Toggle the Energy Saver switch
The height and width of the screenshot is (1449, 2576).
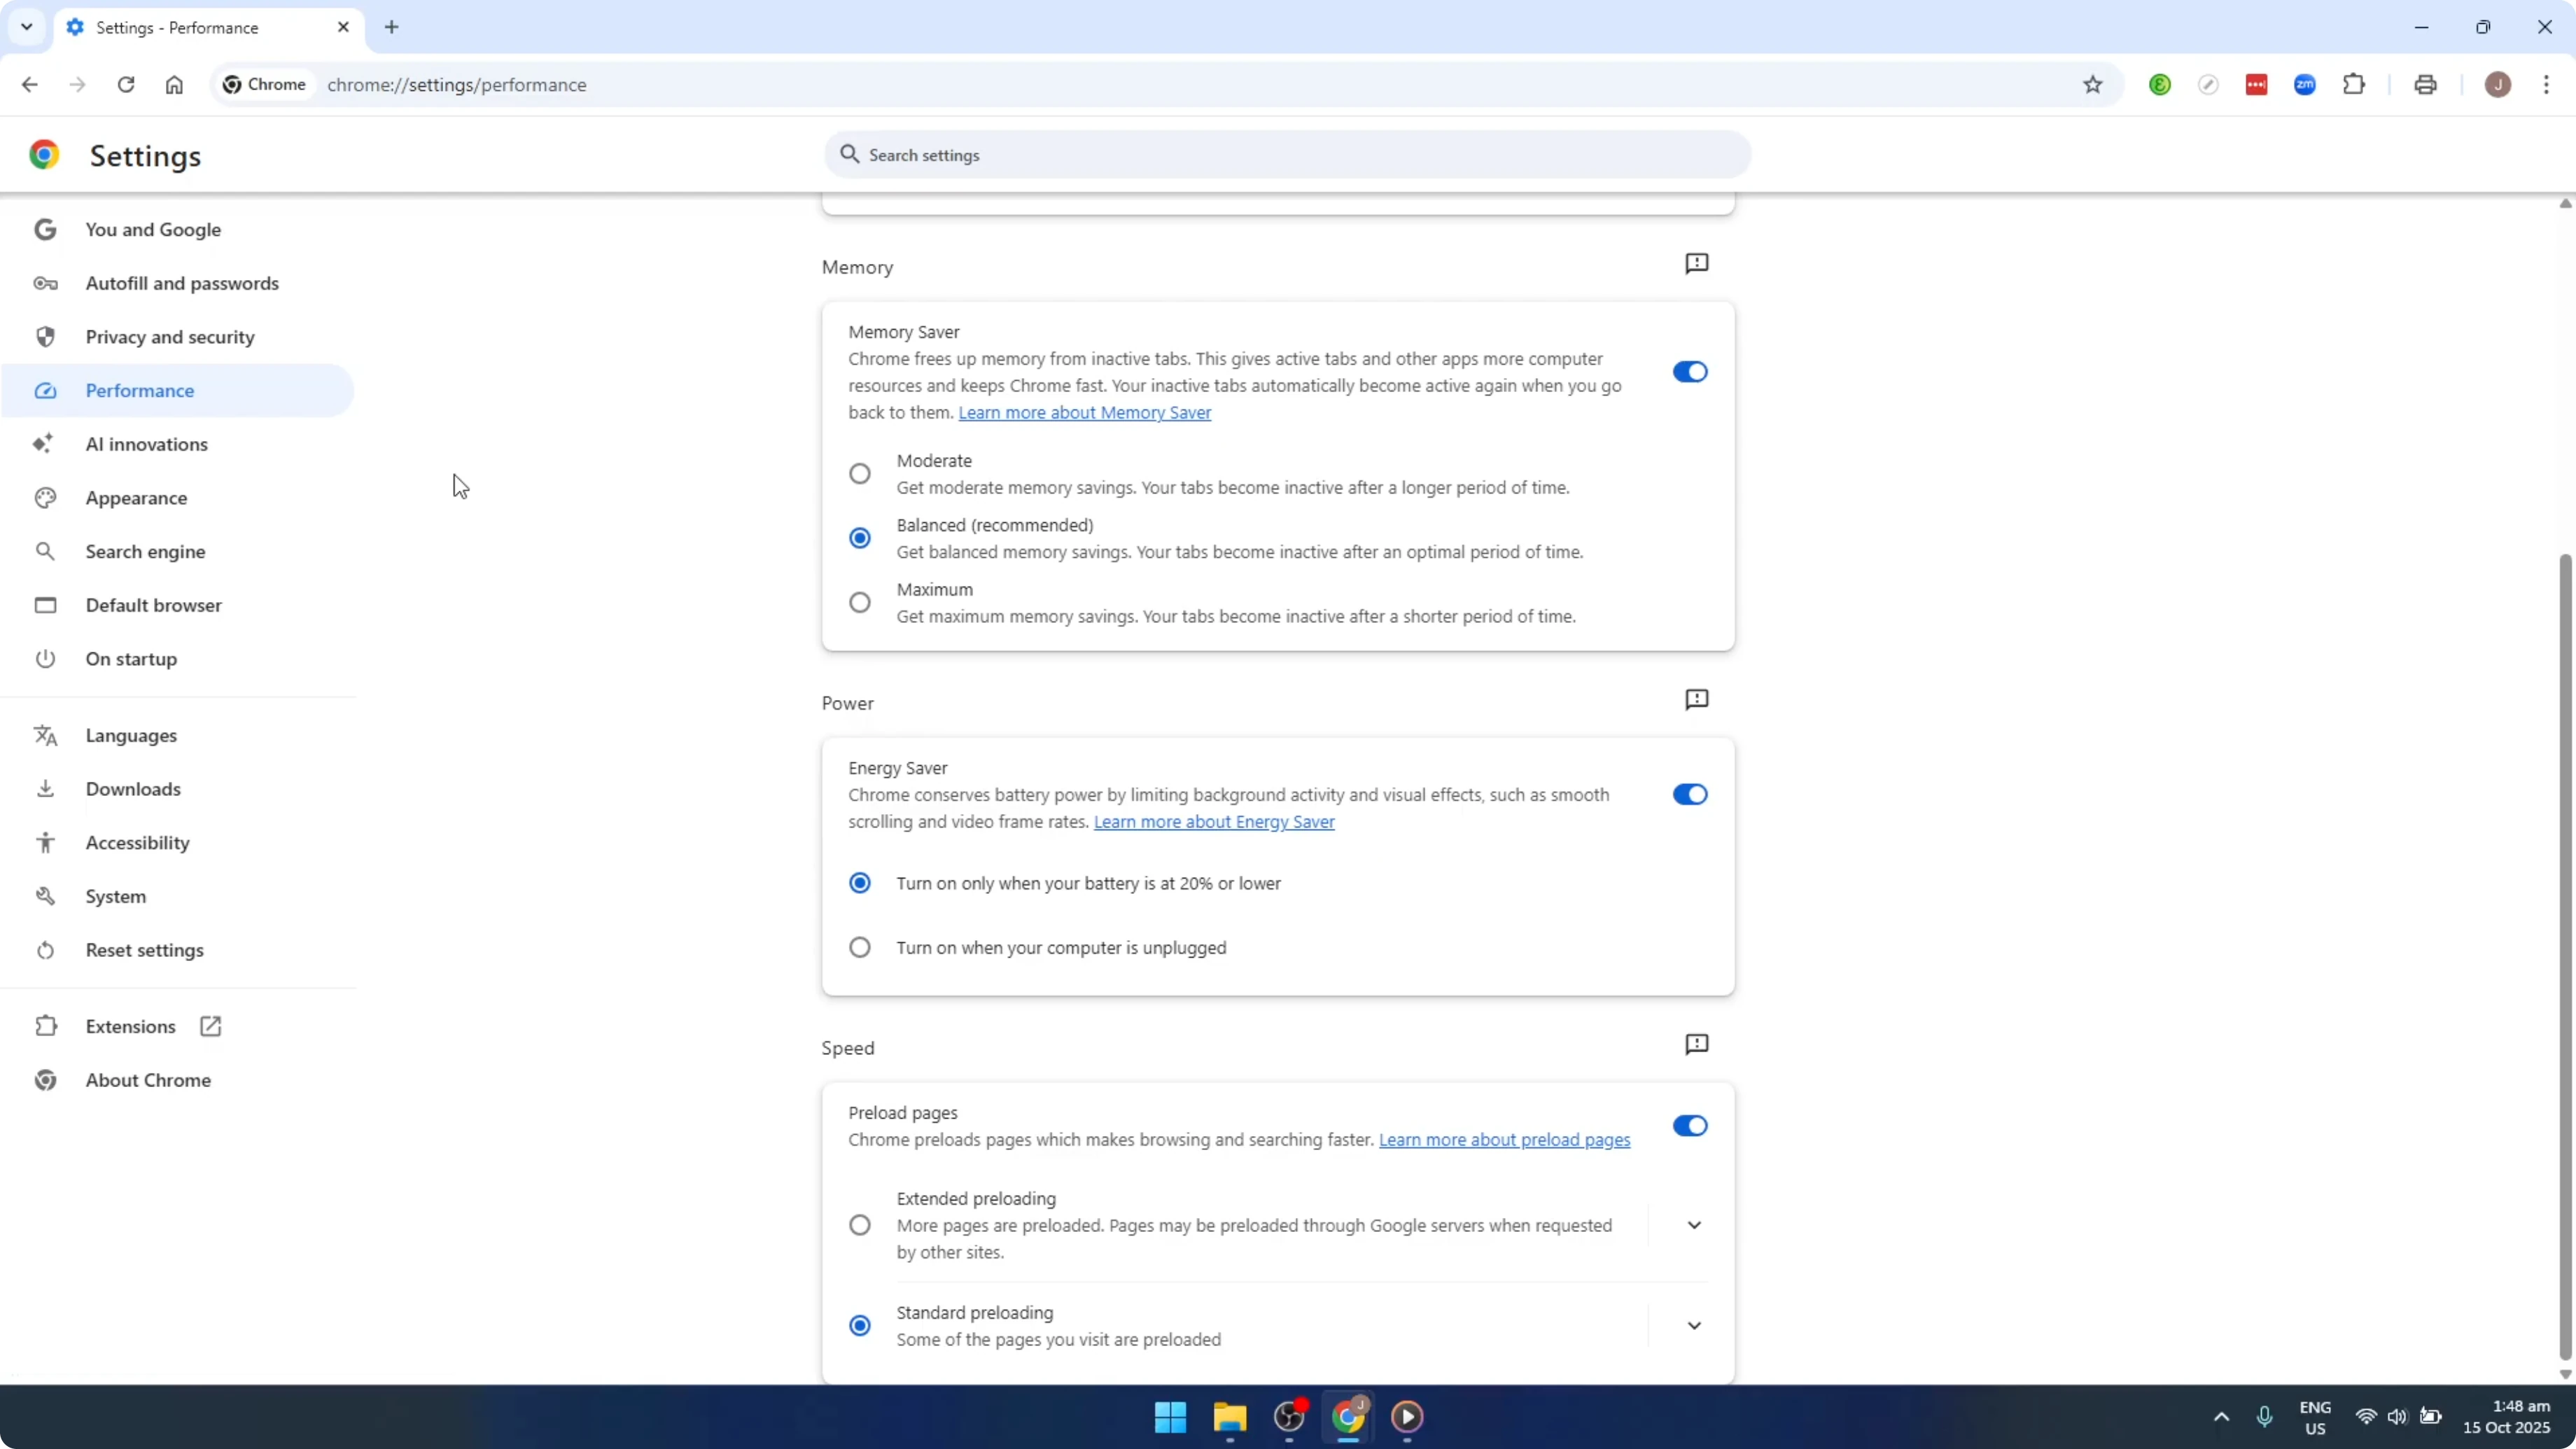pyautogui.click(x=1690, y=795)
